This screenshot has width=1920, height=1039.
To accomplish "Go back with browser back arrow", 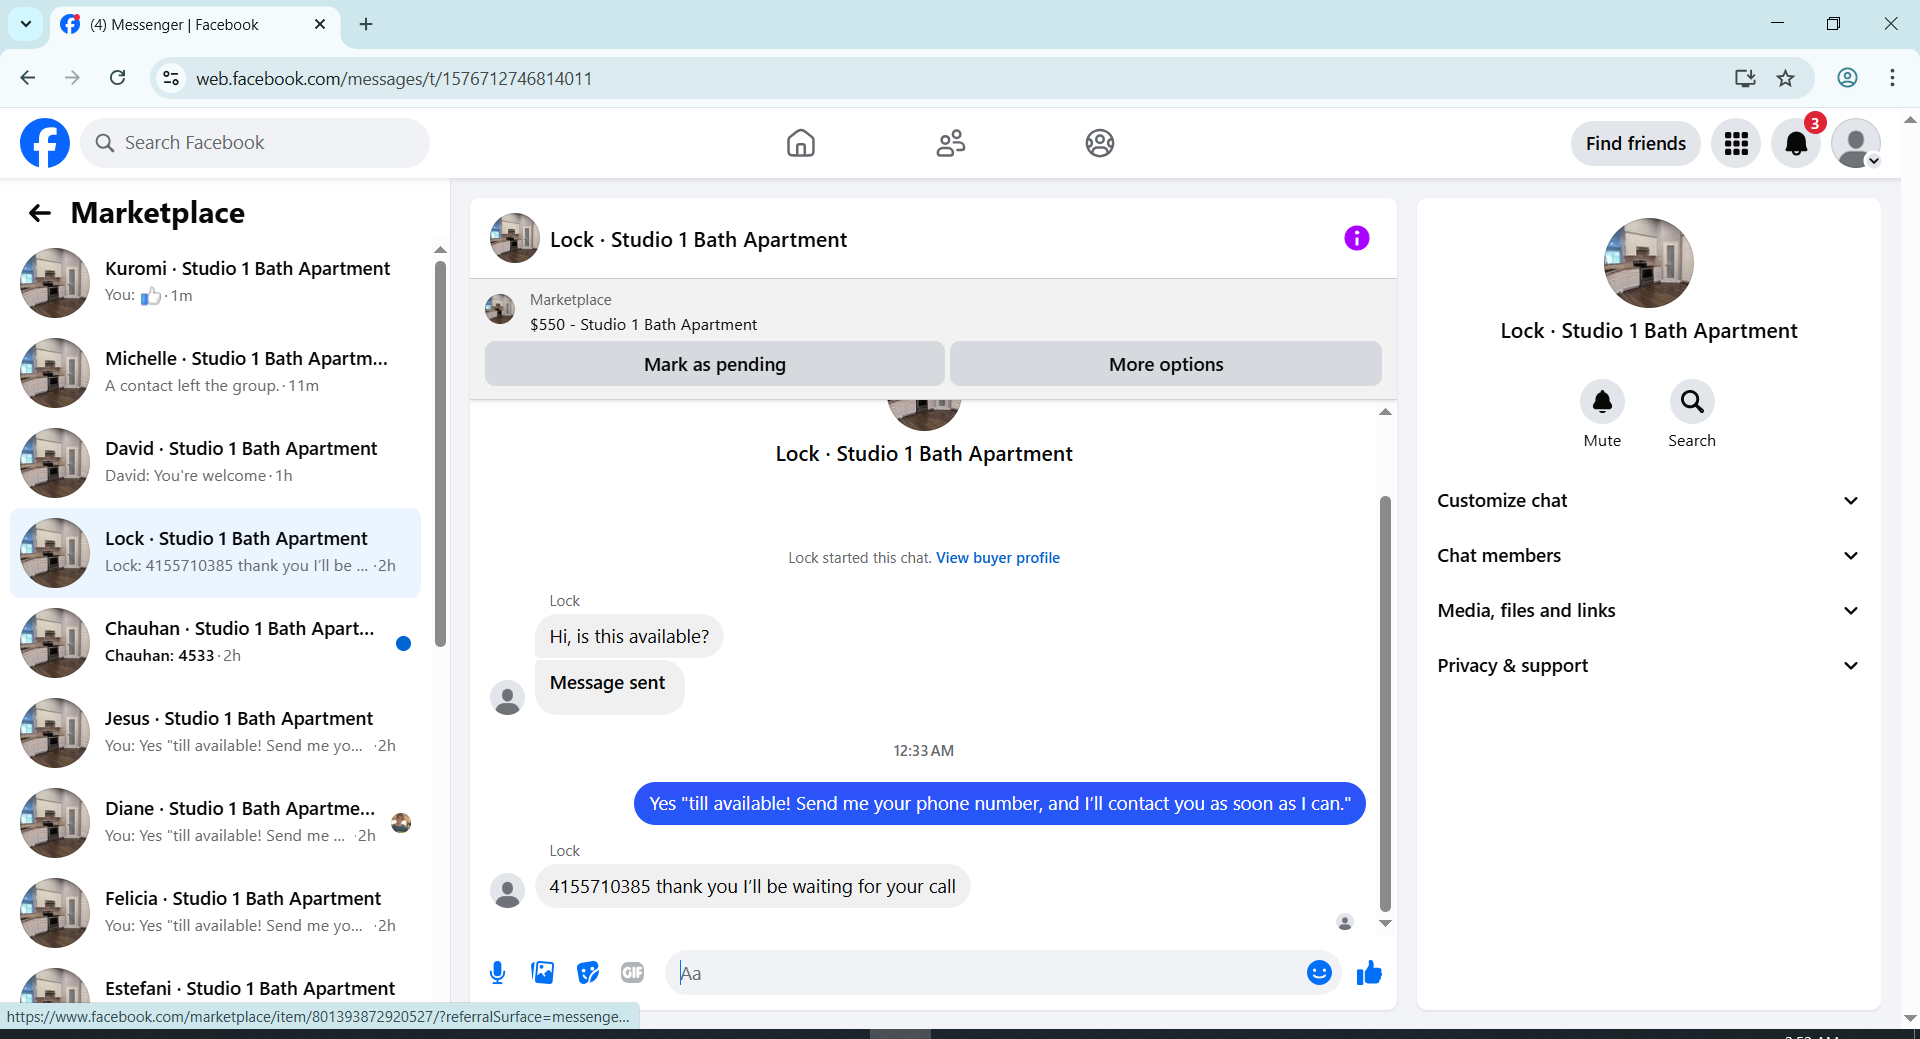I will point(28,78).
